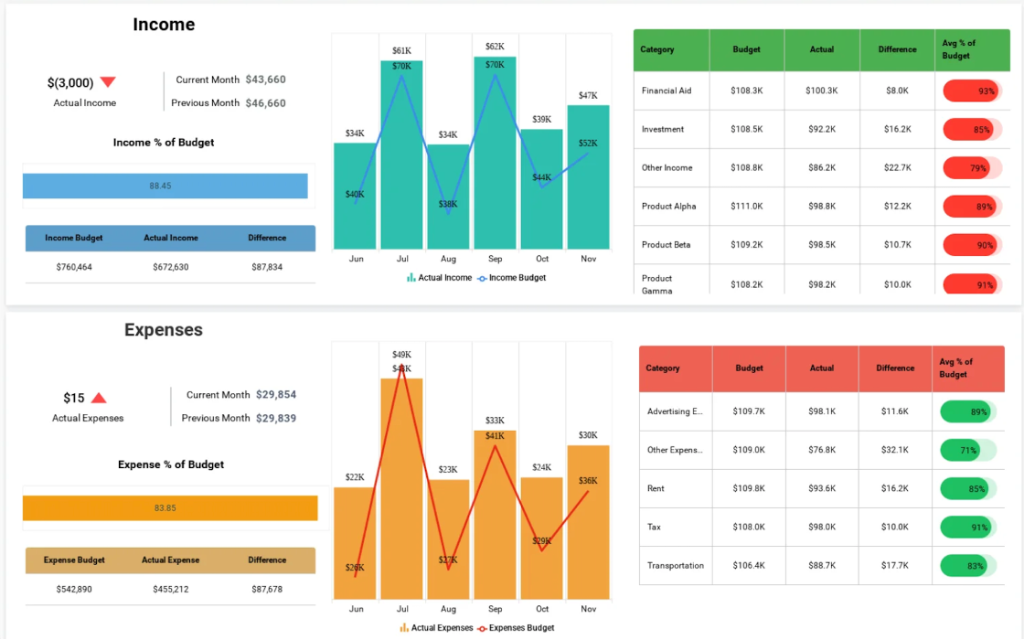The image size is (1024, 639).
Task: Click the Income Budget legend line icon
Action: tap(482, 278)
